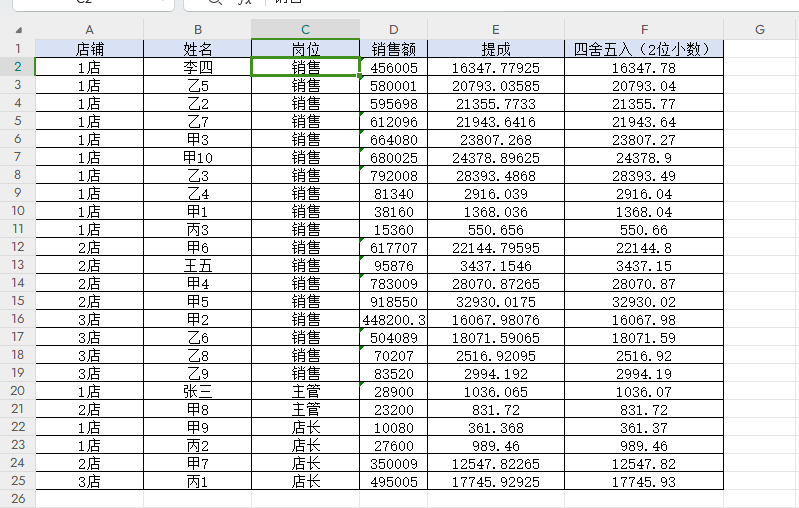This screenshot has height=508, width=799.
Task: Select sales amount cell 580001
Action: point(393,85)
